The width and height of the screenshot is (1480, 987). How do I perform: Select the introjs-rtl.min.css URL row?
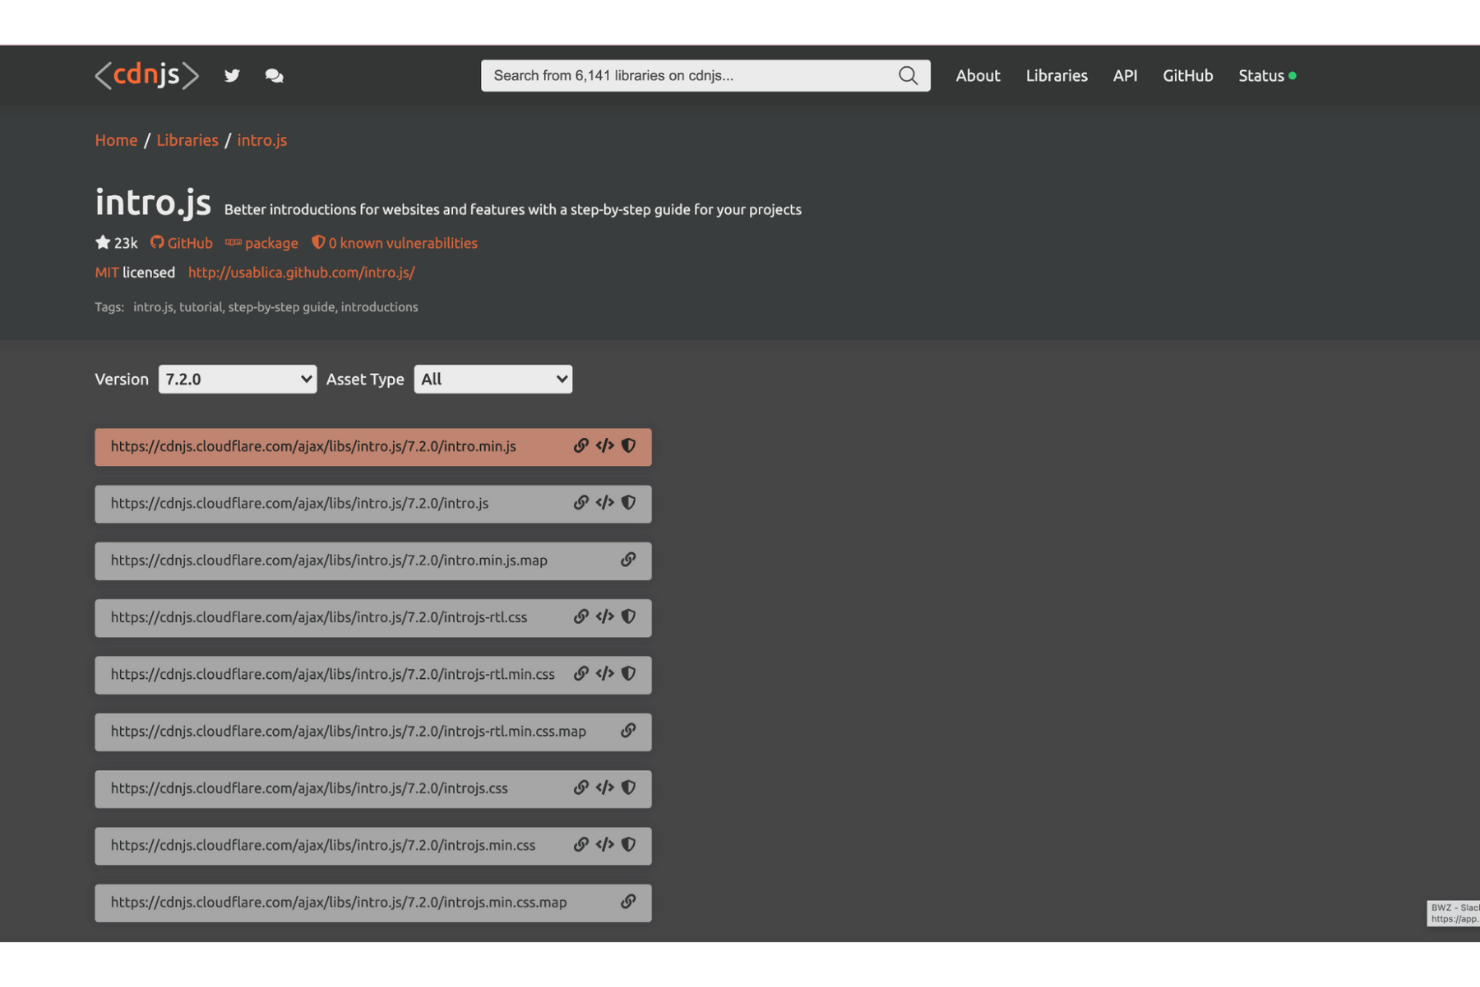(373, 675)
